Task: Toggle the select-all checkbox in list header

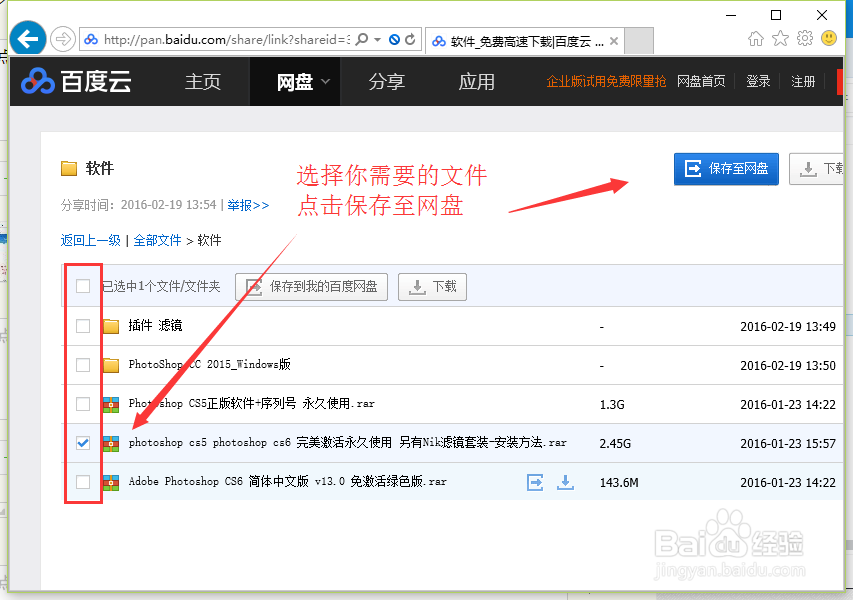Action: pos(83,286)
